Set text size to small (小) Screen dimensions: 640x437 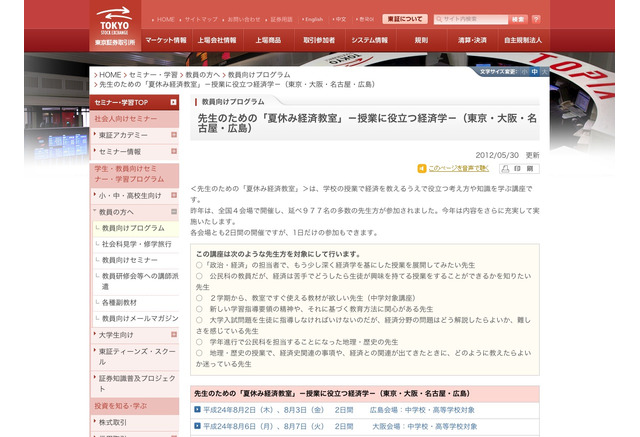point(522,72)
